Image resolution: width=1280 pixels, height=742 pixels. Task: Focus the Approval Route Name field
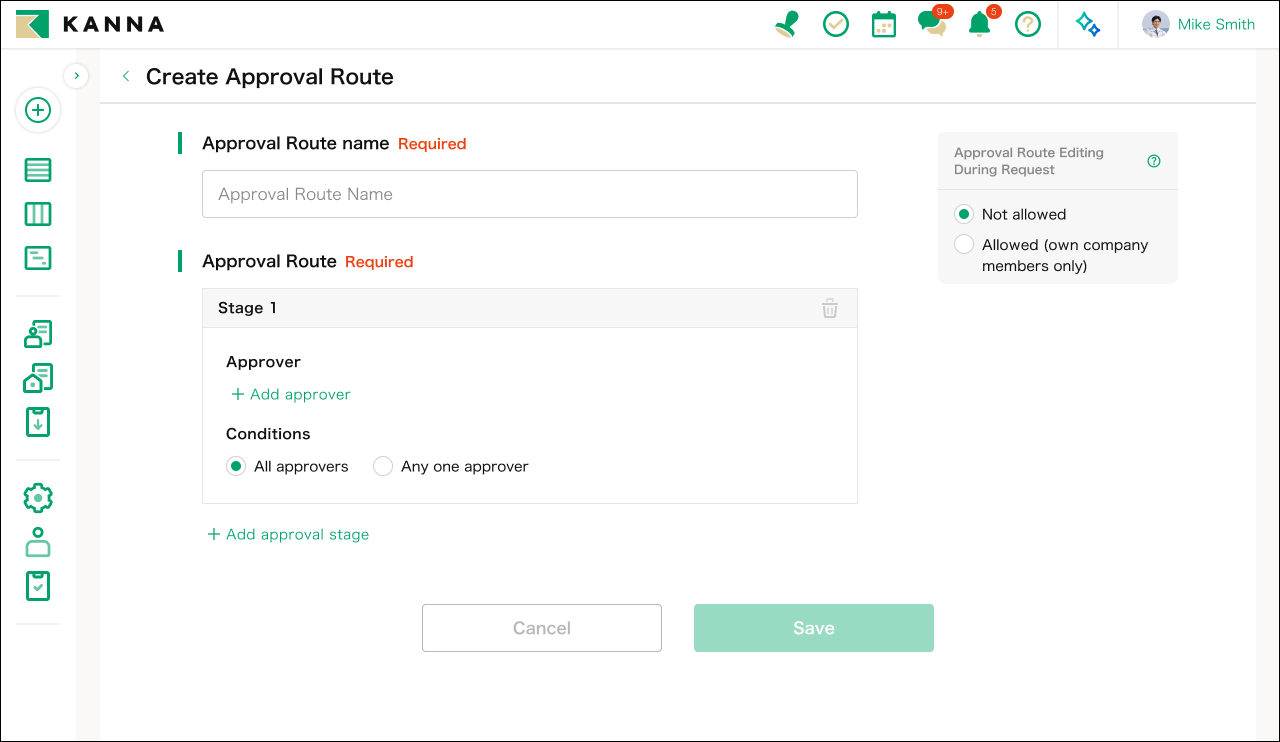pyautogui.click(x=530, y=194)
